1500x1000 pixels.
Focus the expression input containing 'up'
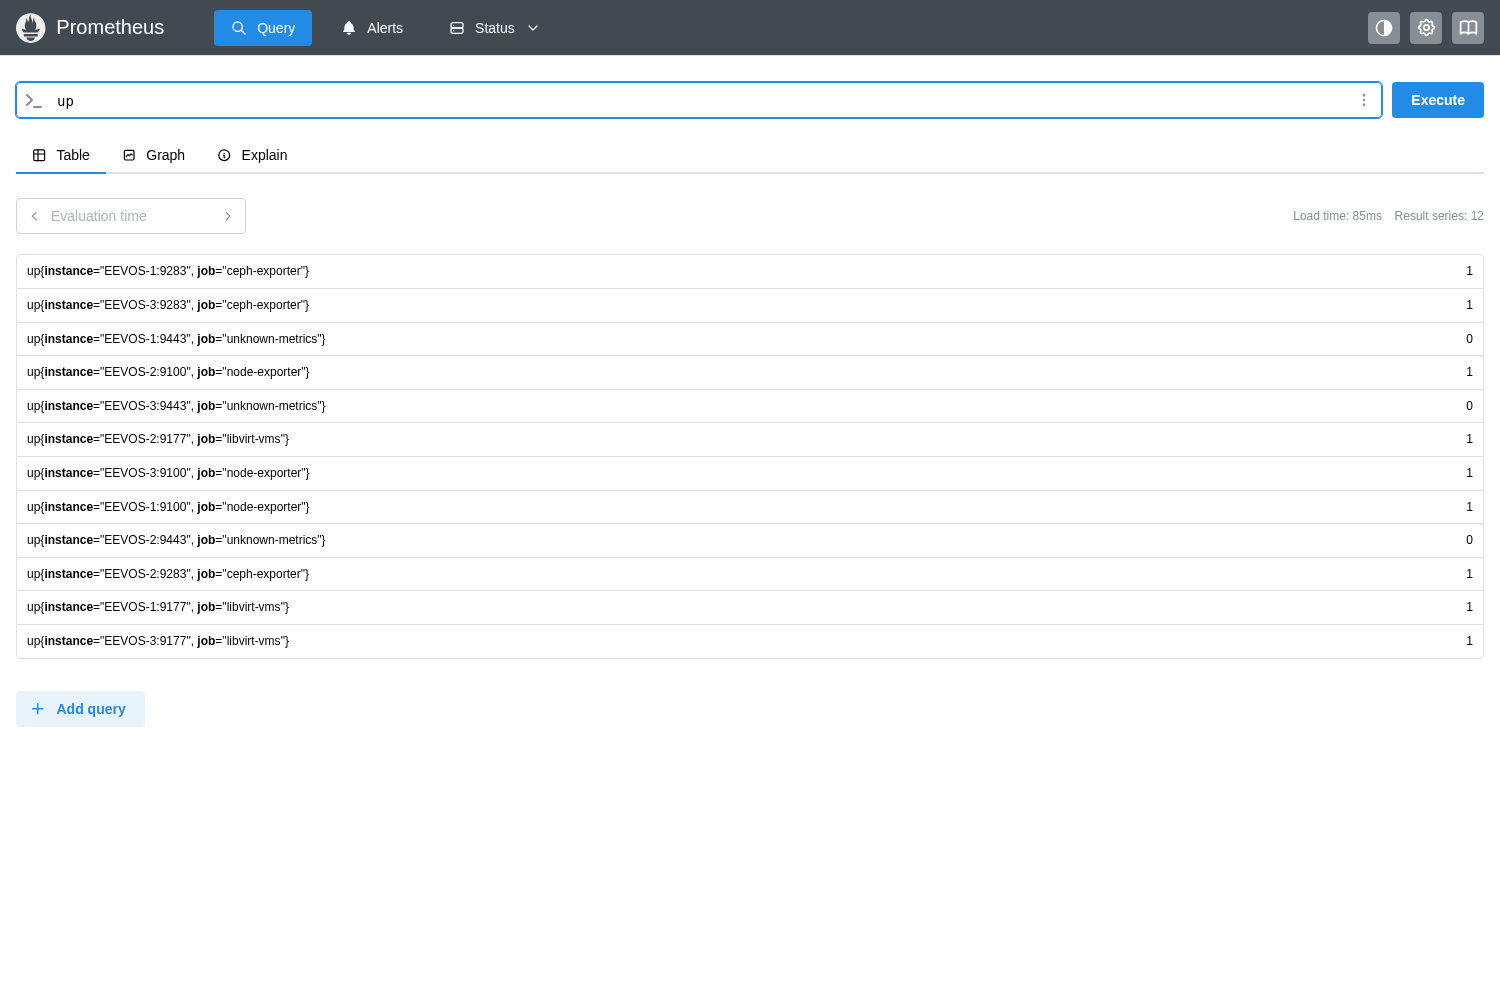pyautogui.click(x=700, y=100)
